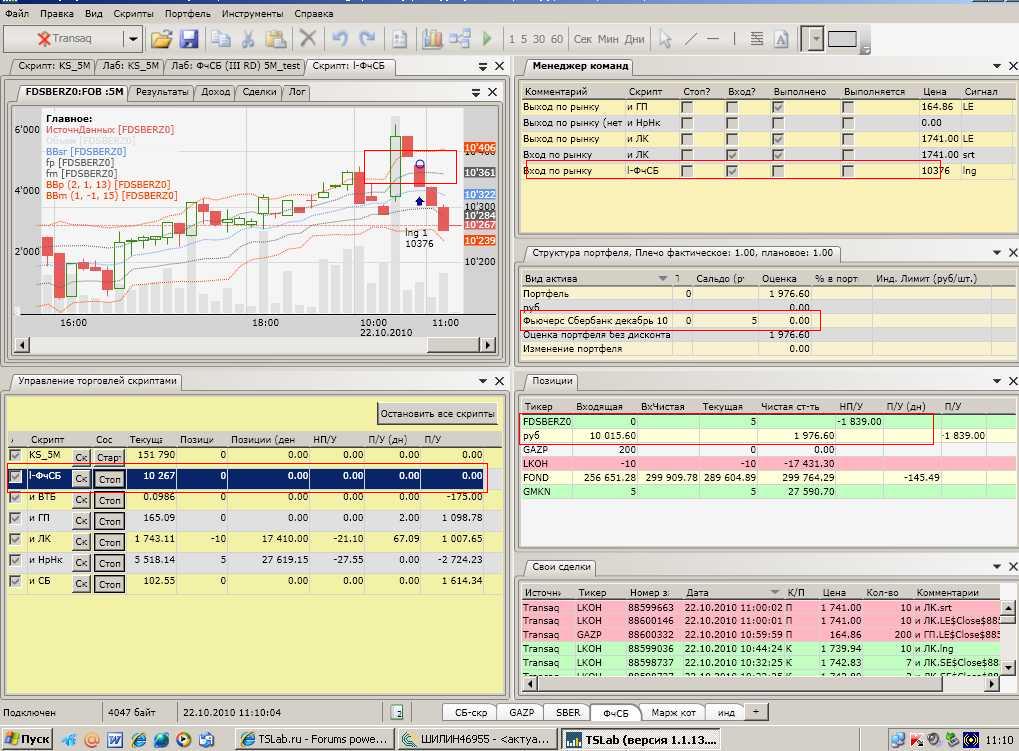The height and width of the screenshot is (751, 1019).
Task: Open the line style dropdown in toolbar
Action: pos(816,39)
